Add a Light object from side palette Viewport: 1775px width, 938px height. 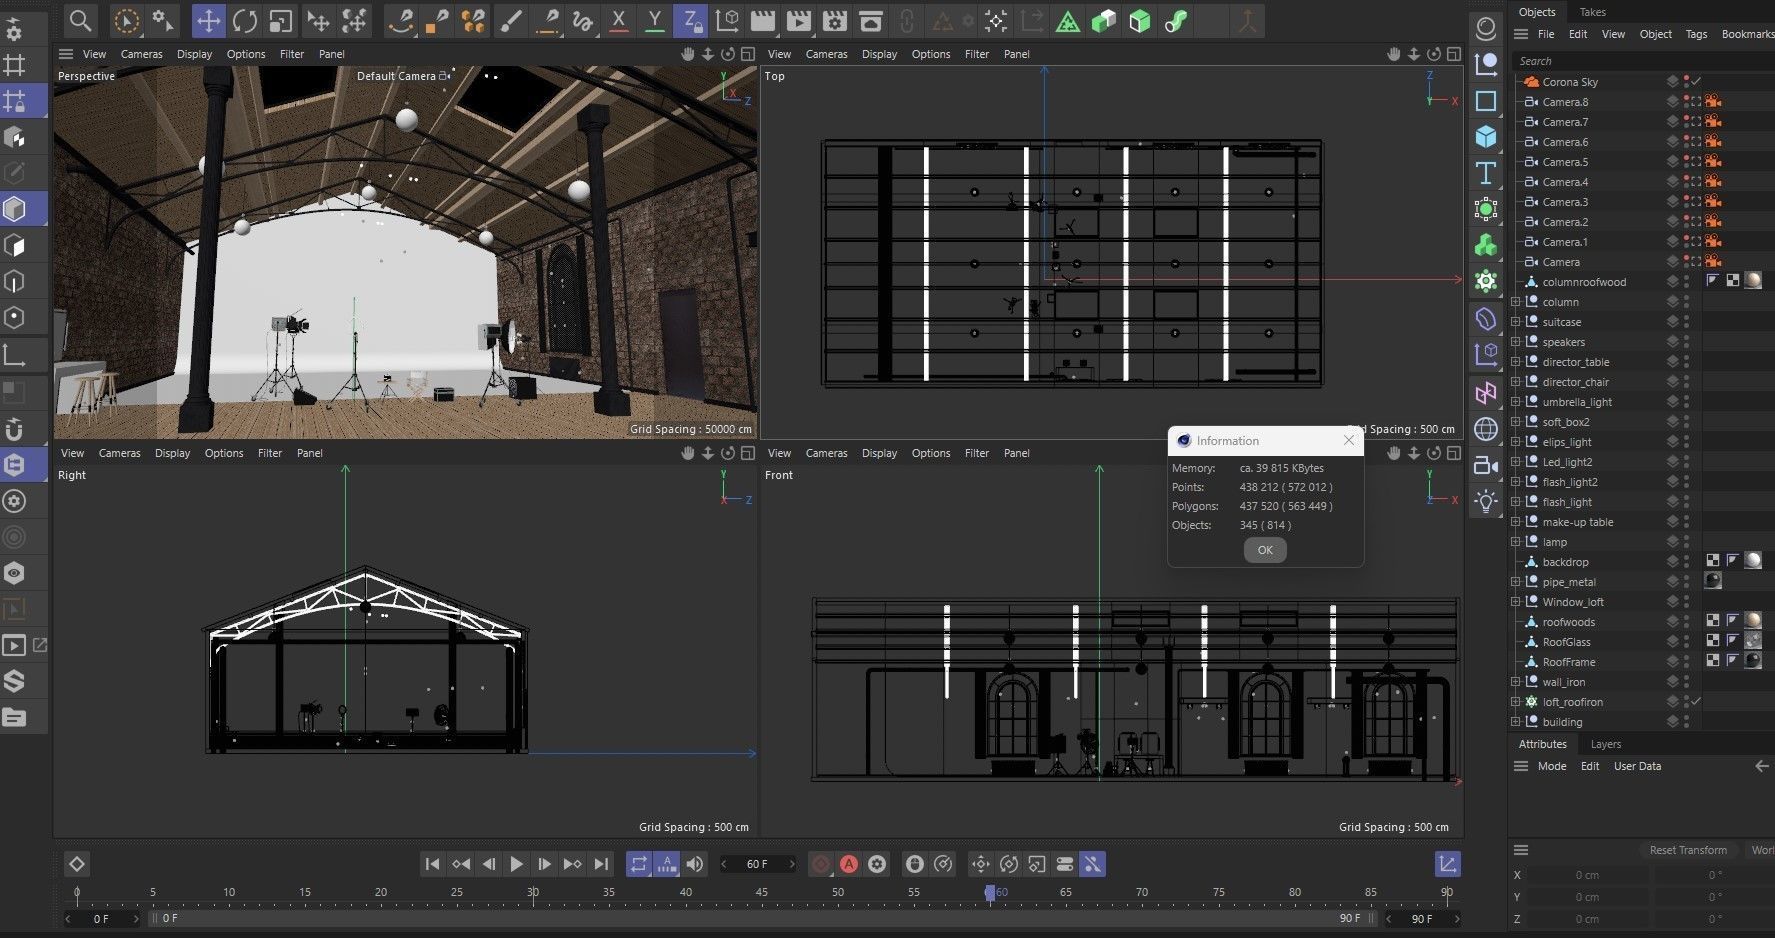tap(1486, 501)
